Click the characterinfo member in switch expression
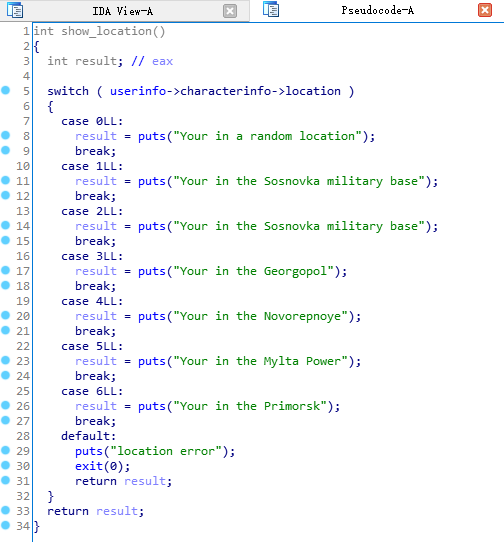The width and height of the screenshot is (504, 542). [x=226, y=91]
